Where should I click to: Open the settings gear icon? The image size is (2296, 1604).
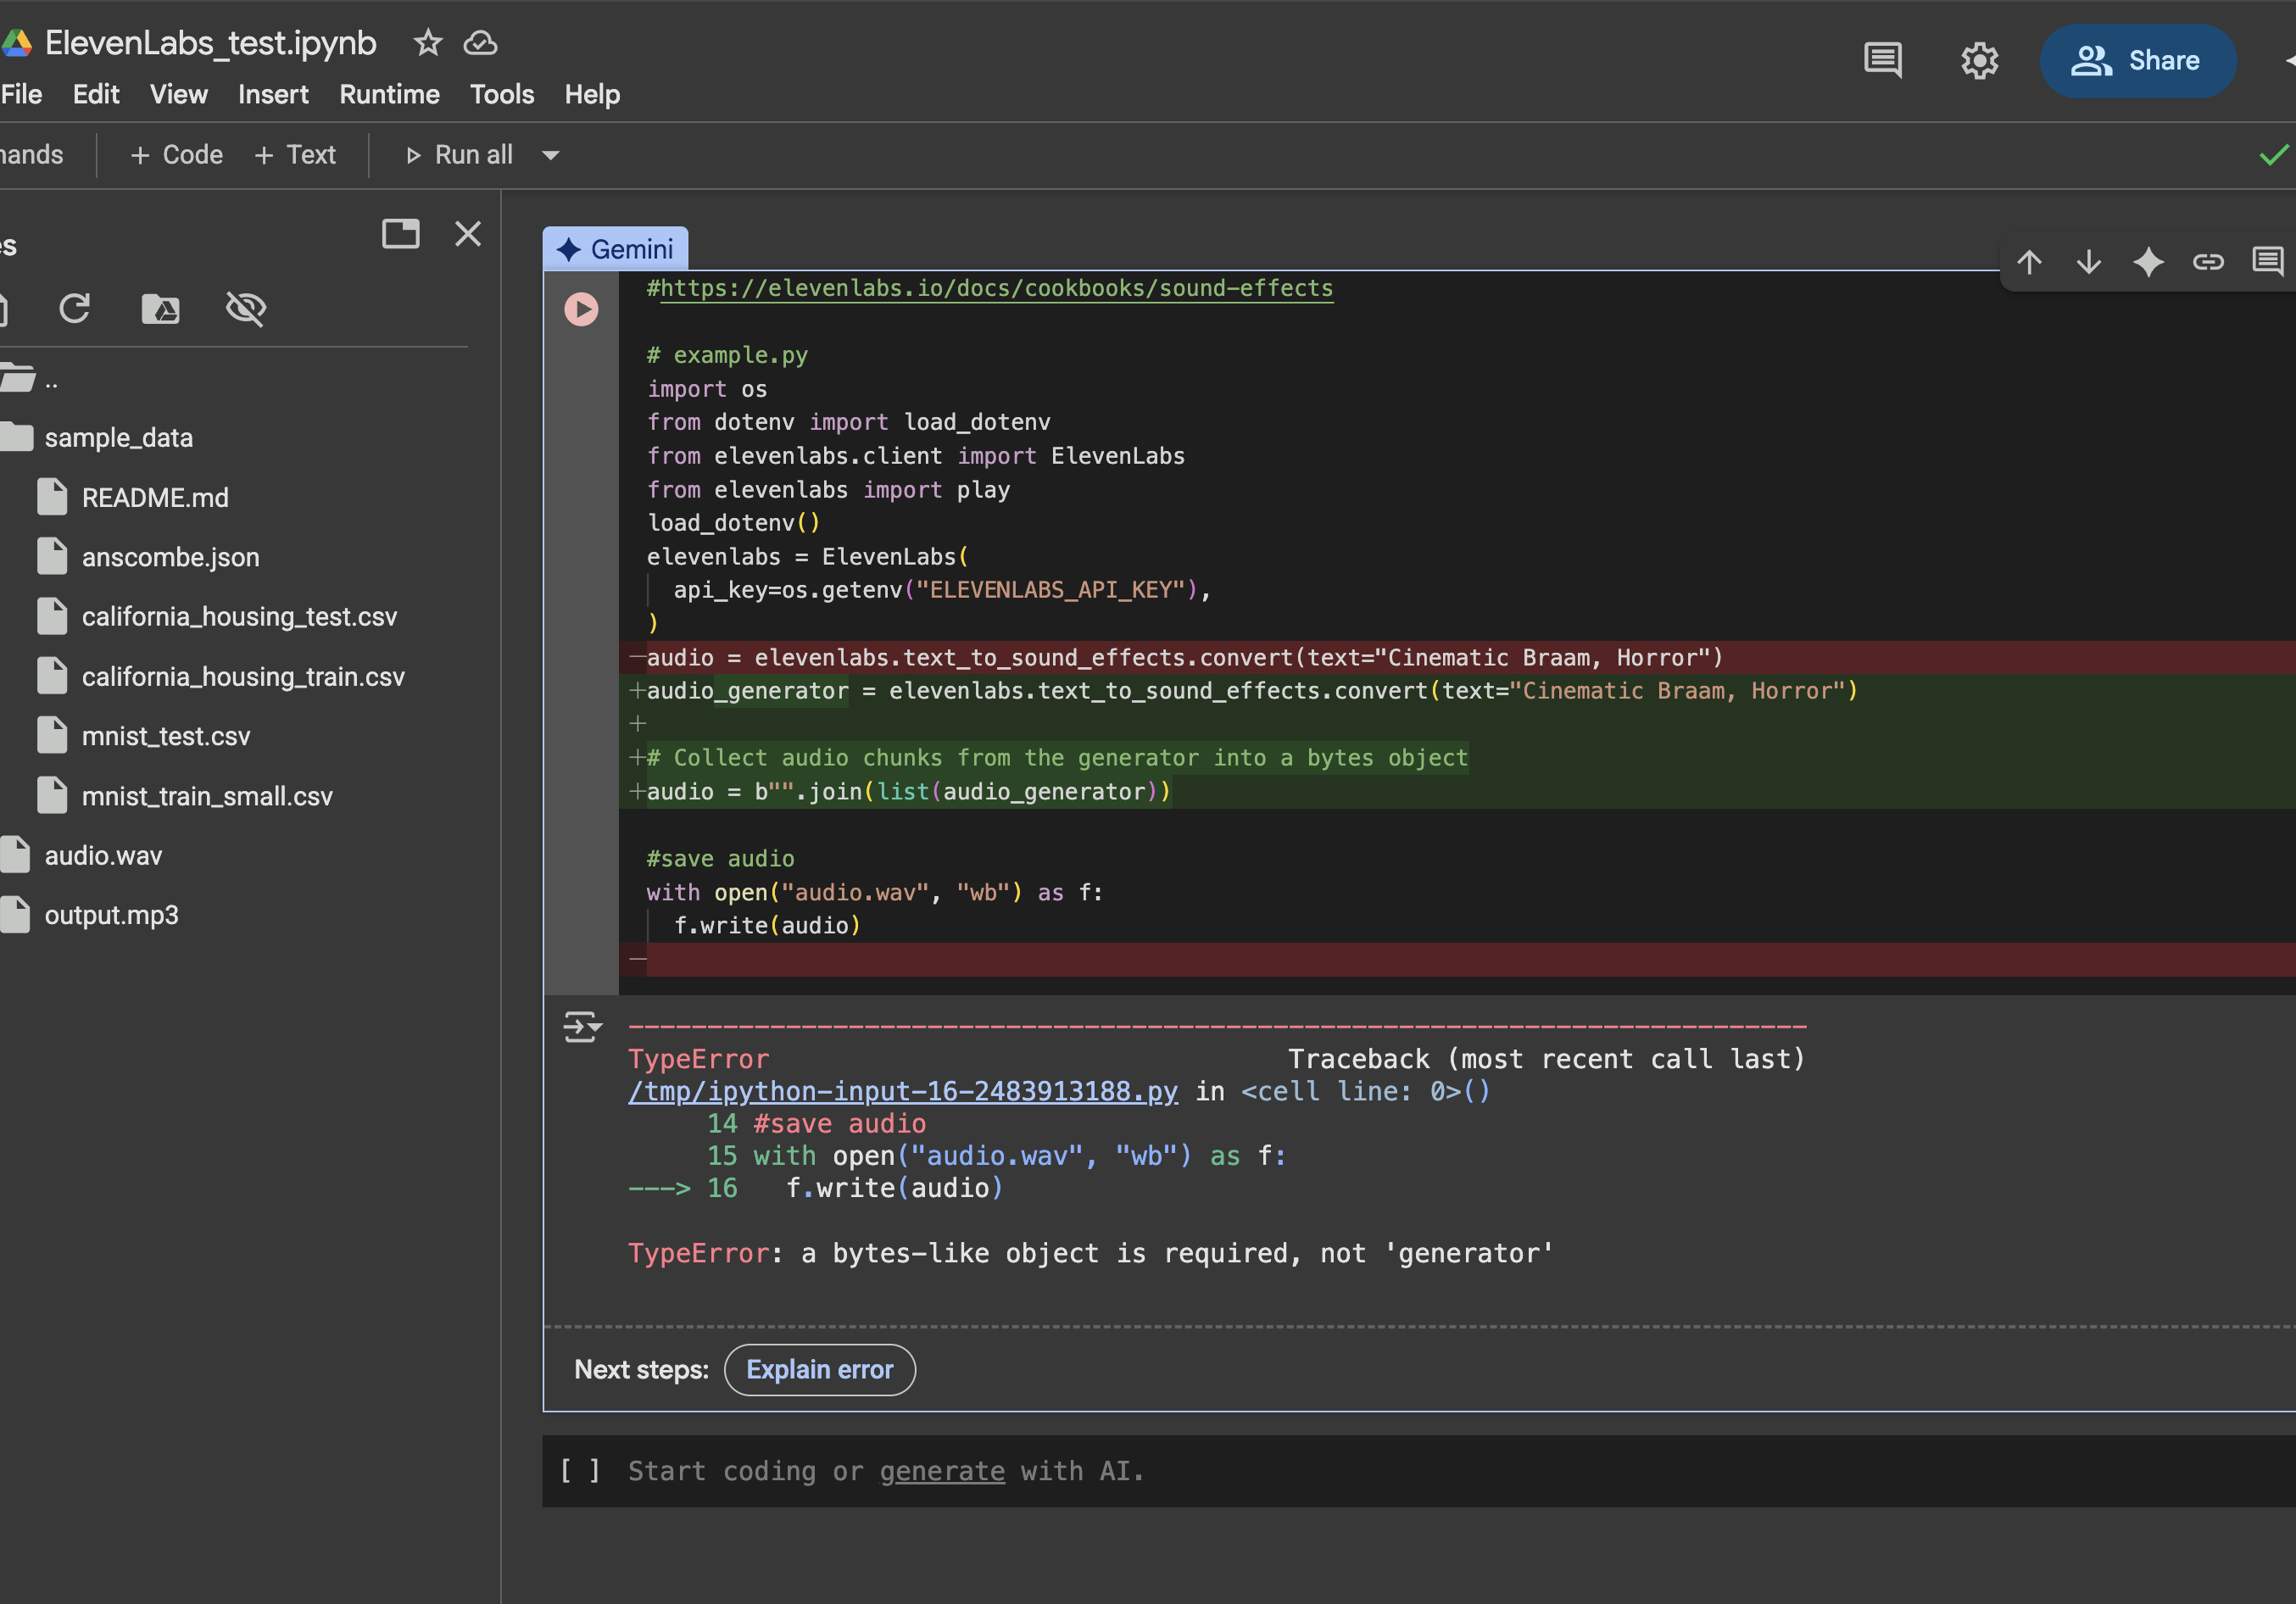point(1979,60)
